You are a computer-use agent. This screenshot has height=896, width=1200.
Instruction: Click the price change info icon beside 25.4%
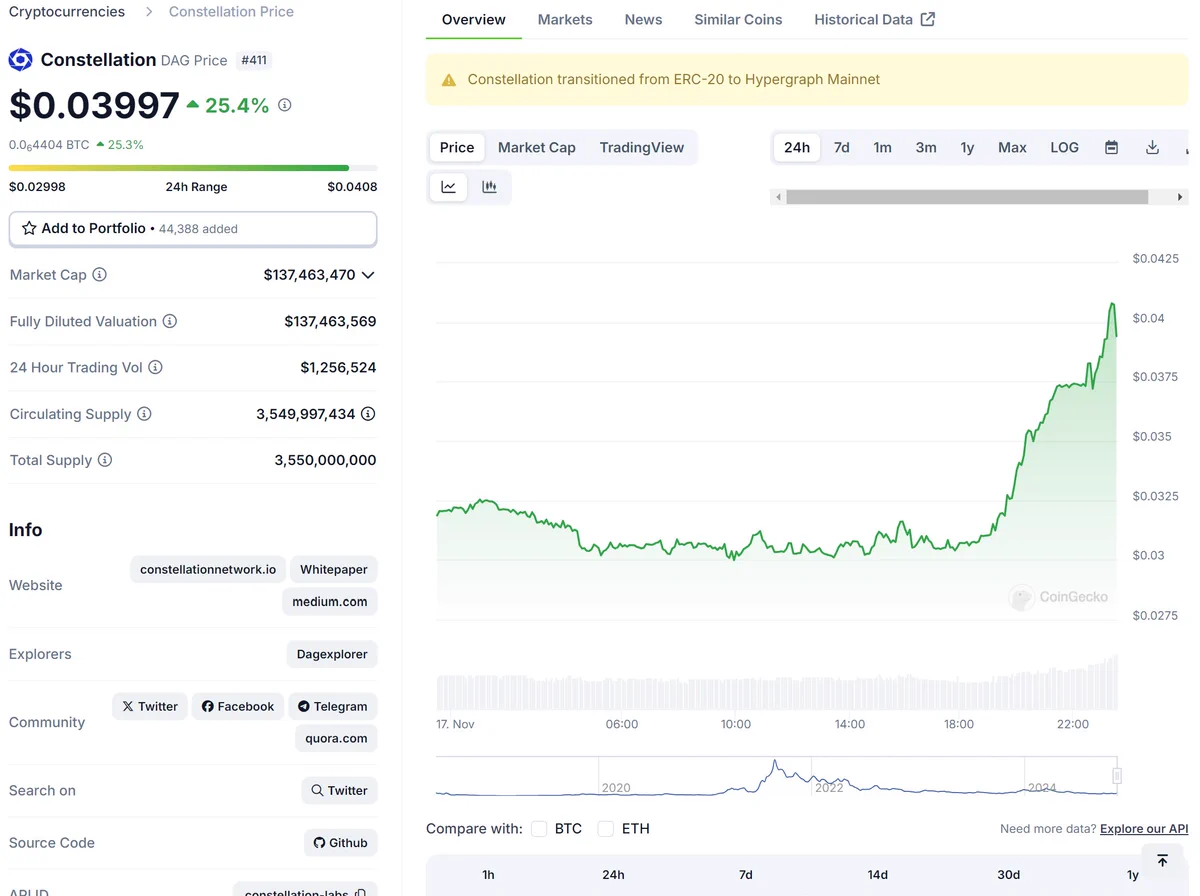pyautogui.click(x=285, y=105)
